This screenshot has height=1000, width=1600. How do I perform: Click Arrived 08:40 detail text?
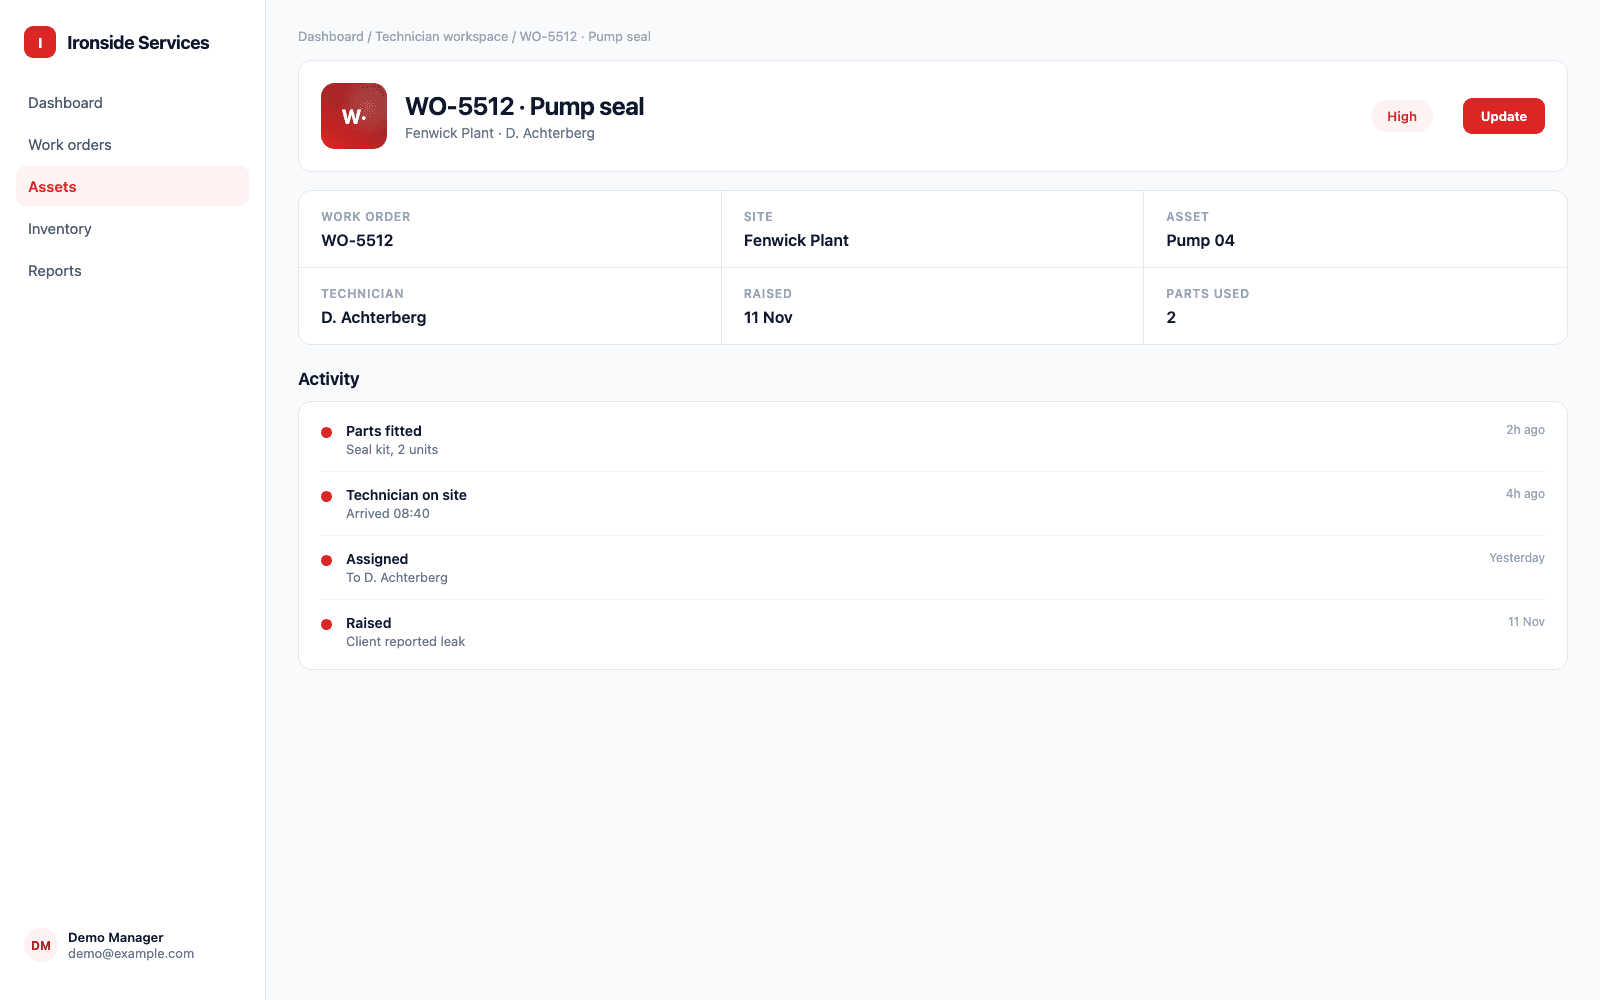(388, 514)
